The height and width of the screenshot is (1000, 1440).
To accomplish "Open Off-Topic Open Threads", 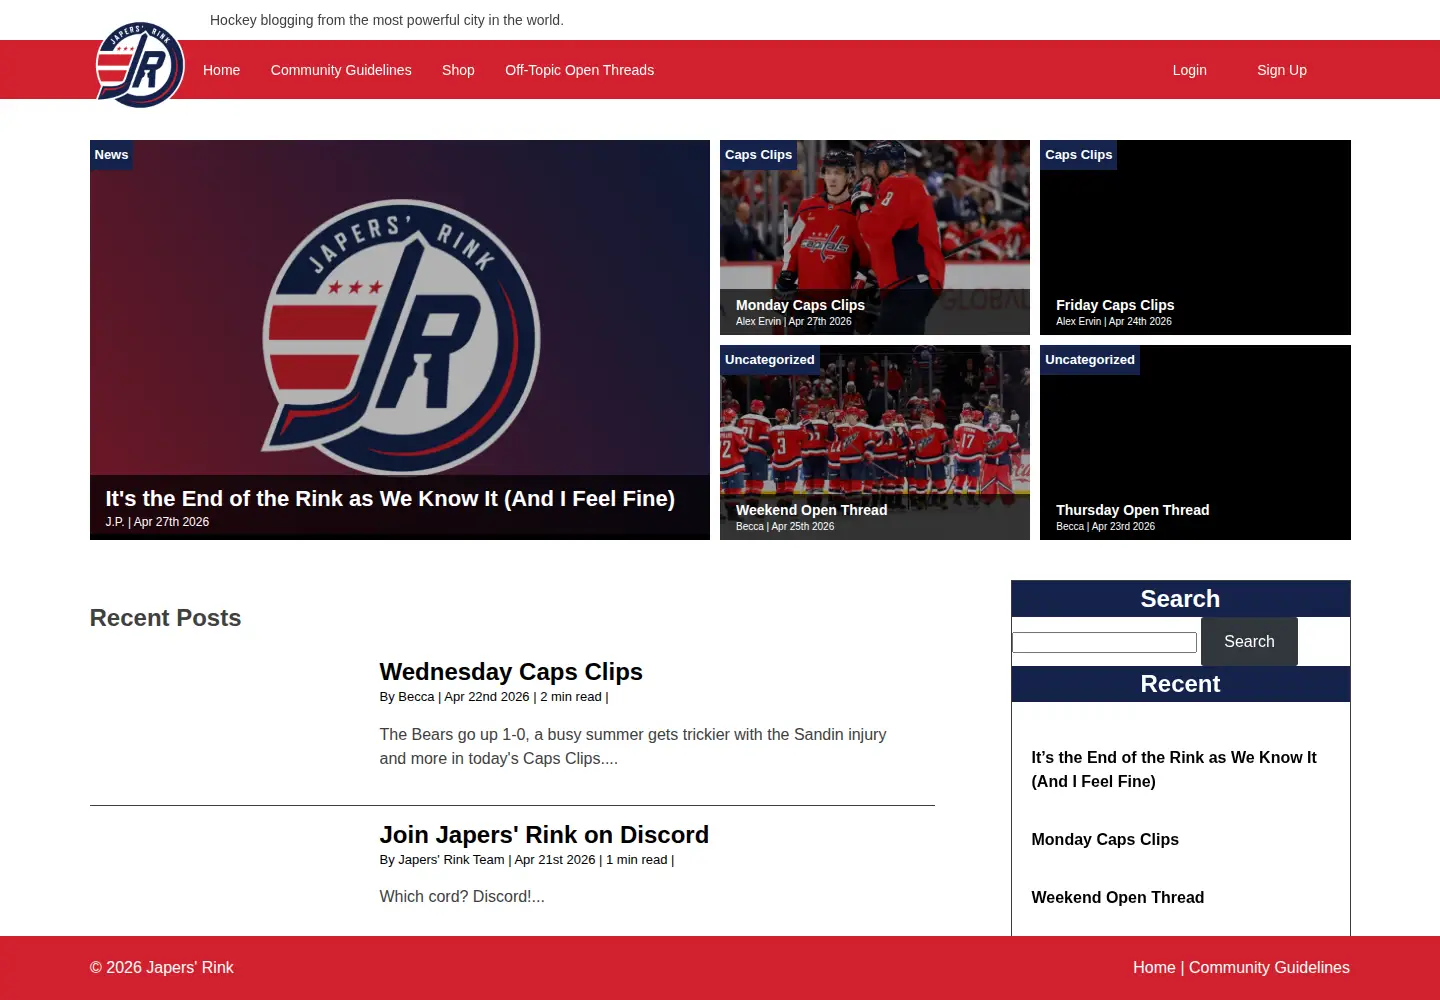I will click(x=579, y=70).
